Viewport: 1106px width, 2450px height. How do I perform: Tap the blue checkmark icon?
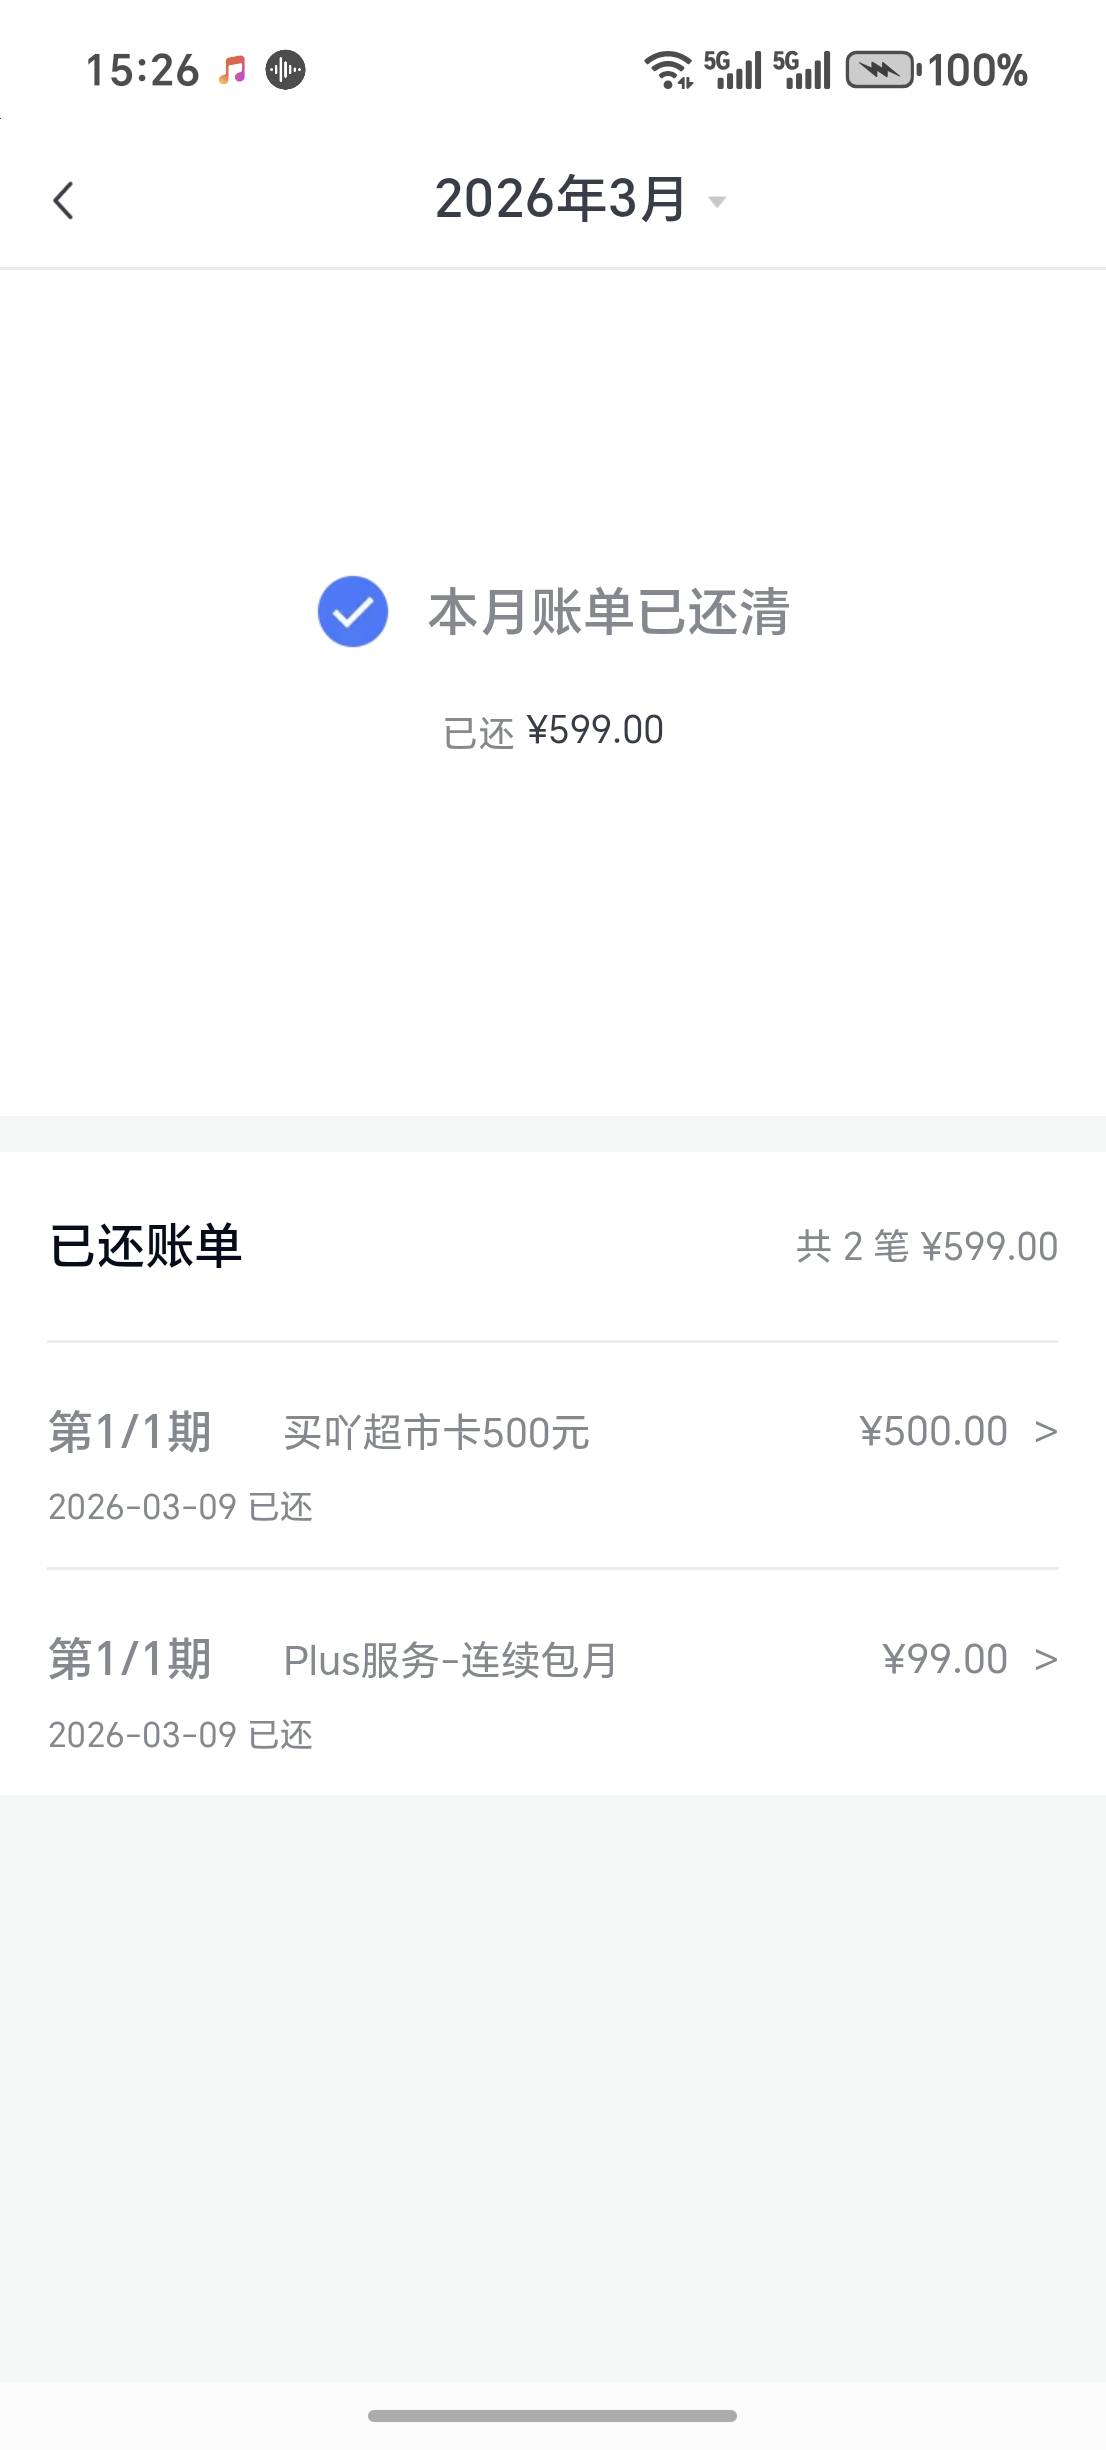pos(353,612)
